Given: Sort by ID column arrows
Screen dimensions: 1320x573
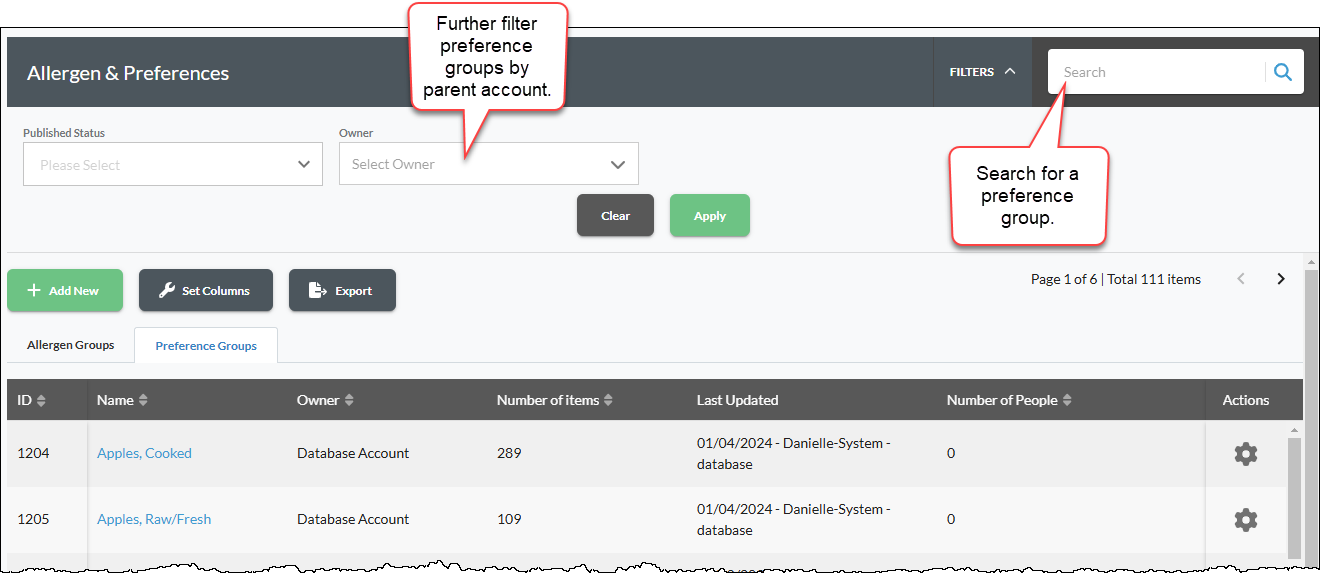Looking at the screenshot, I should (41, 400).
